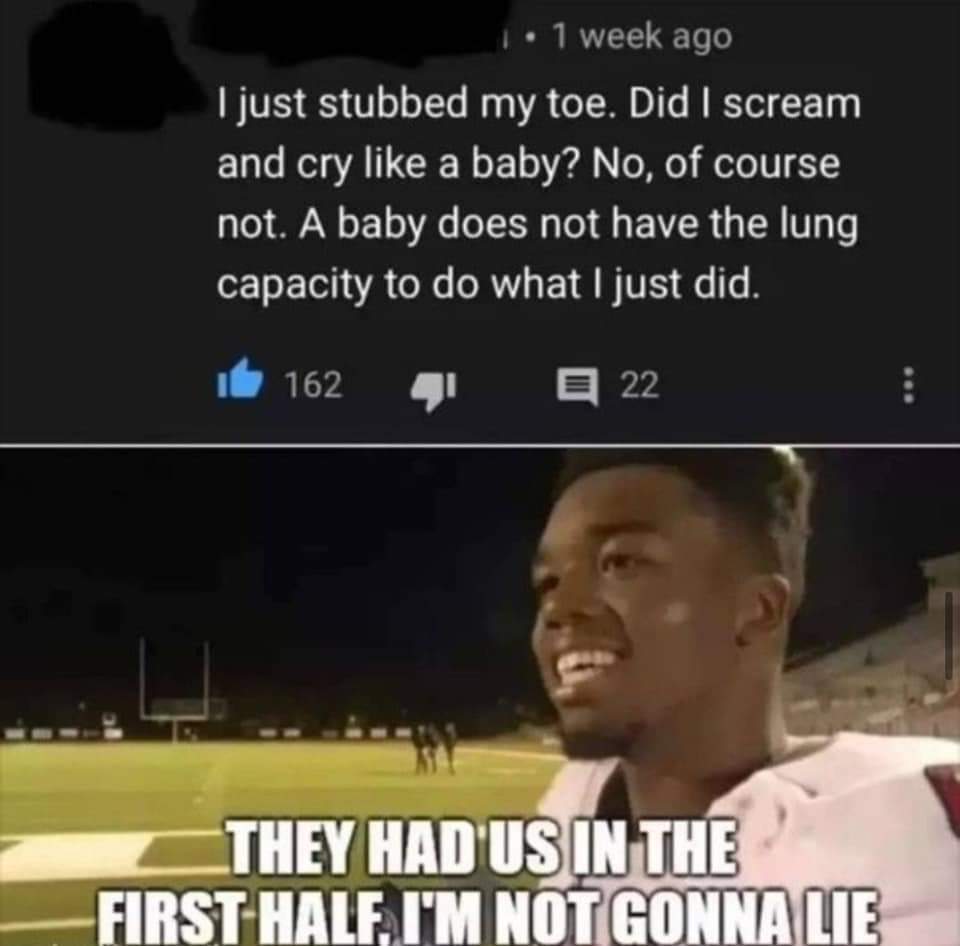Click the 22 replies count
This screenshot has width=960, height=946.
pos(640,386)
